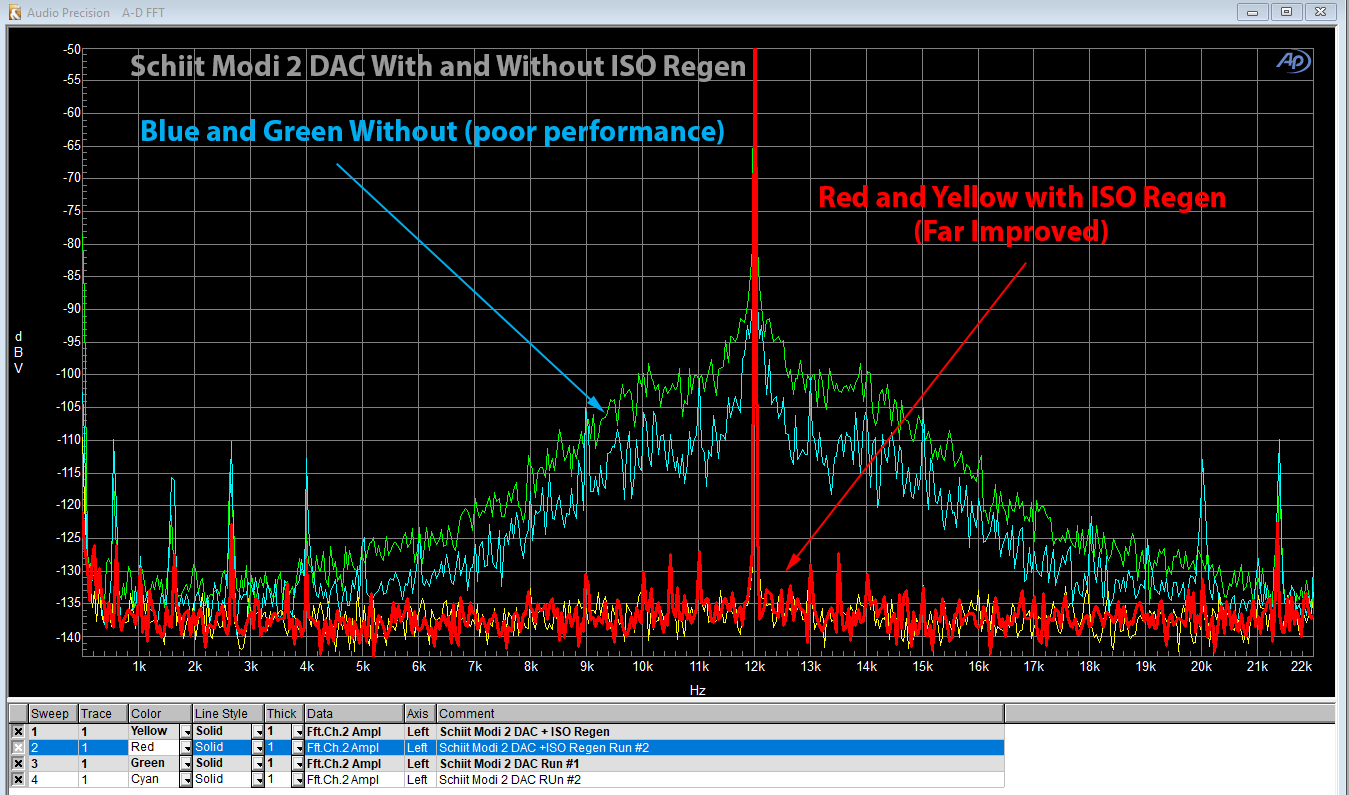
Task: Click the -100 dBV axis tick label
Action: (70, 374)
